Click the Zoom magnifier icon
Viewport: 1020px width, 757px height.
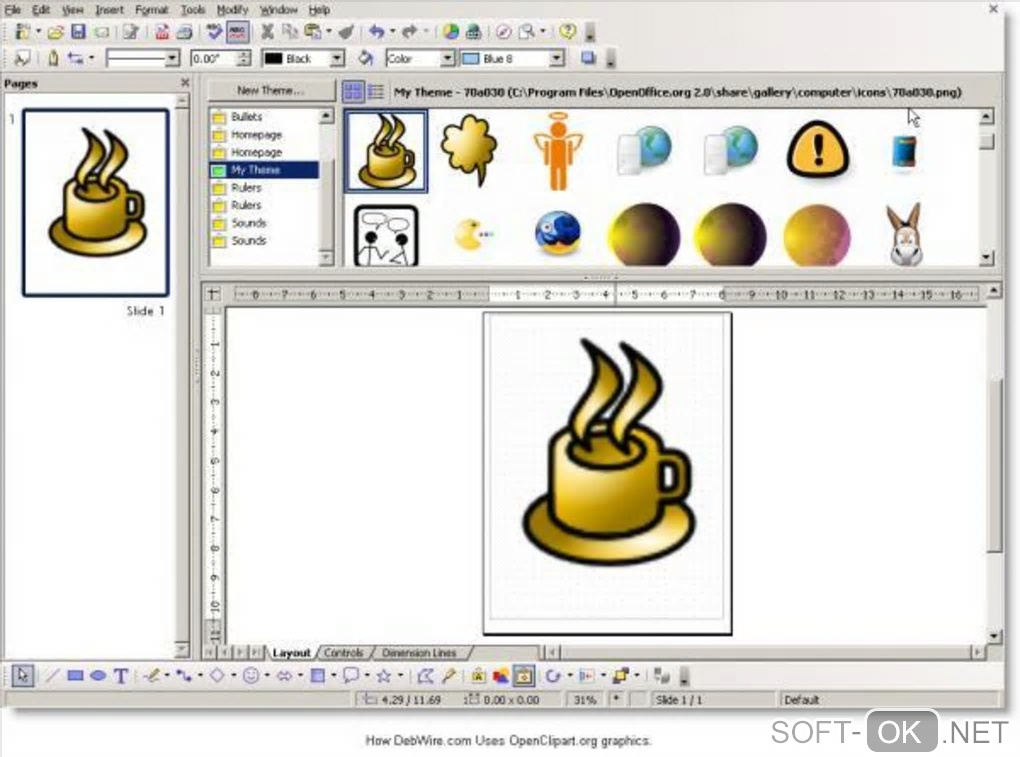click(x=527, y=31)
